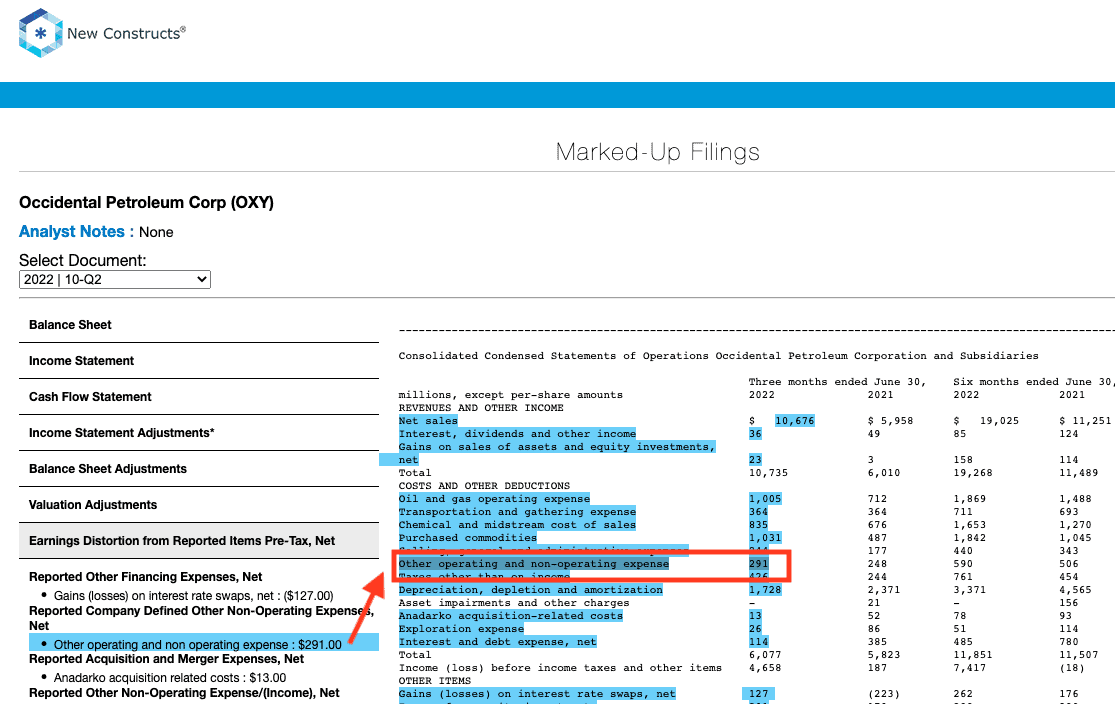
Task: Click Gains on sales of assets line
Action: point(557,447)
